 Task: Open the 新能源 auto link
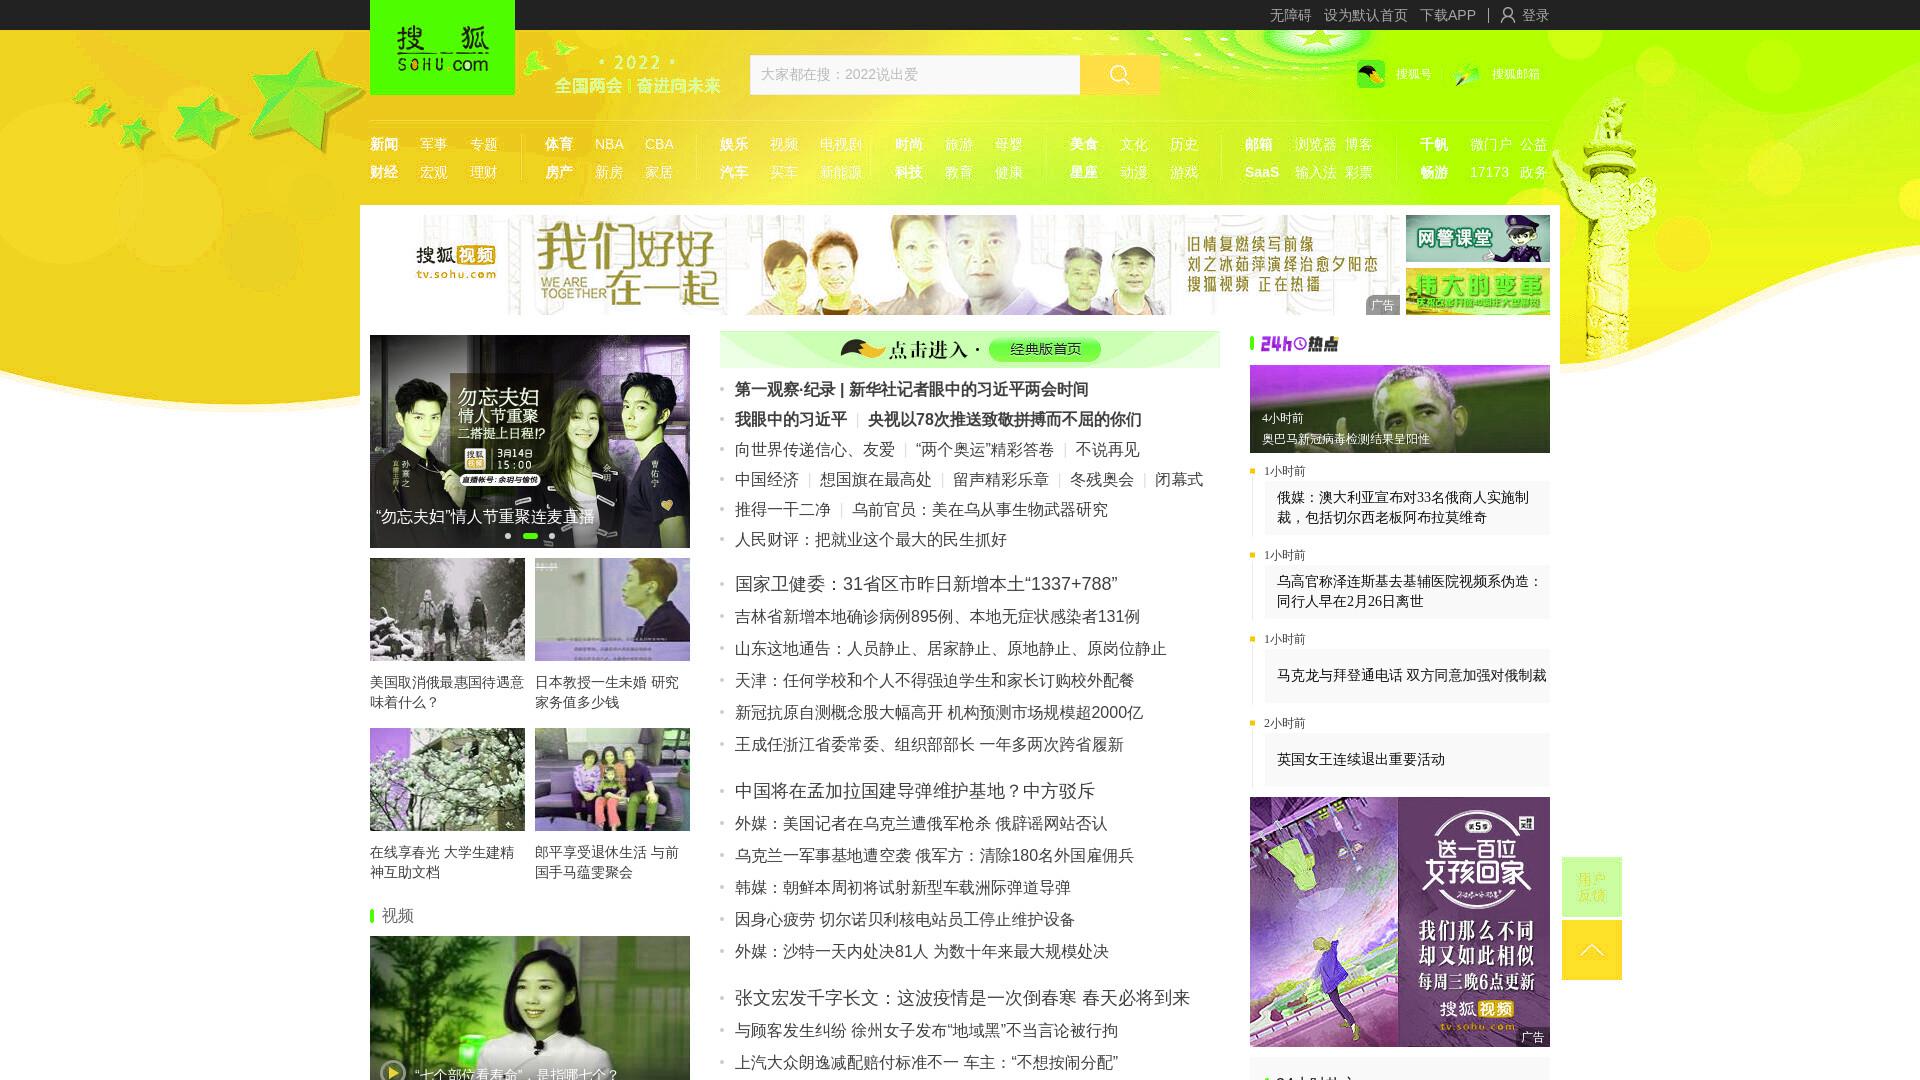840,172
